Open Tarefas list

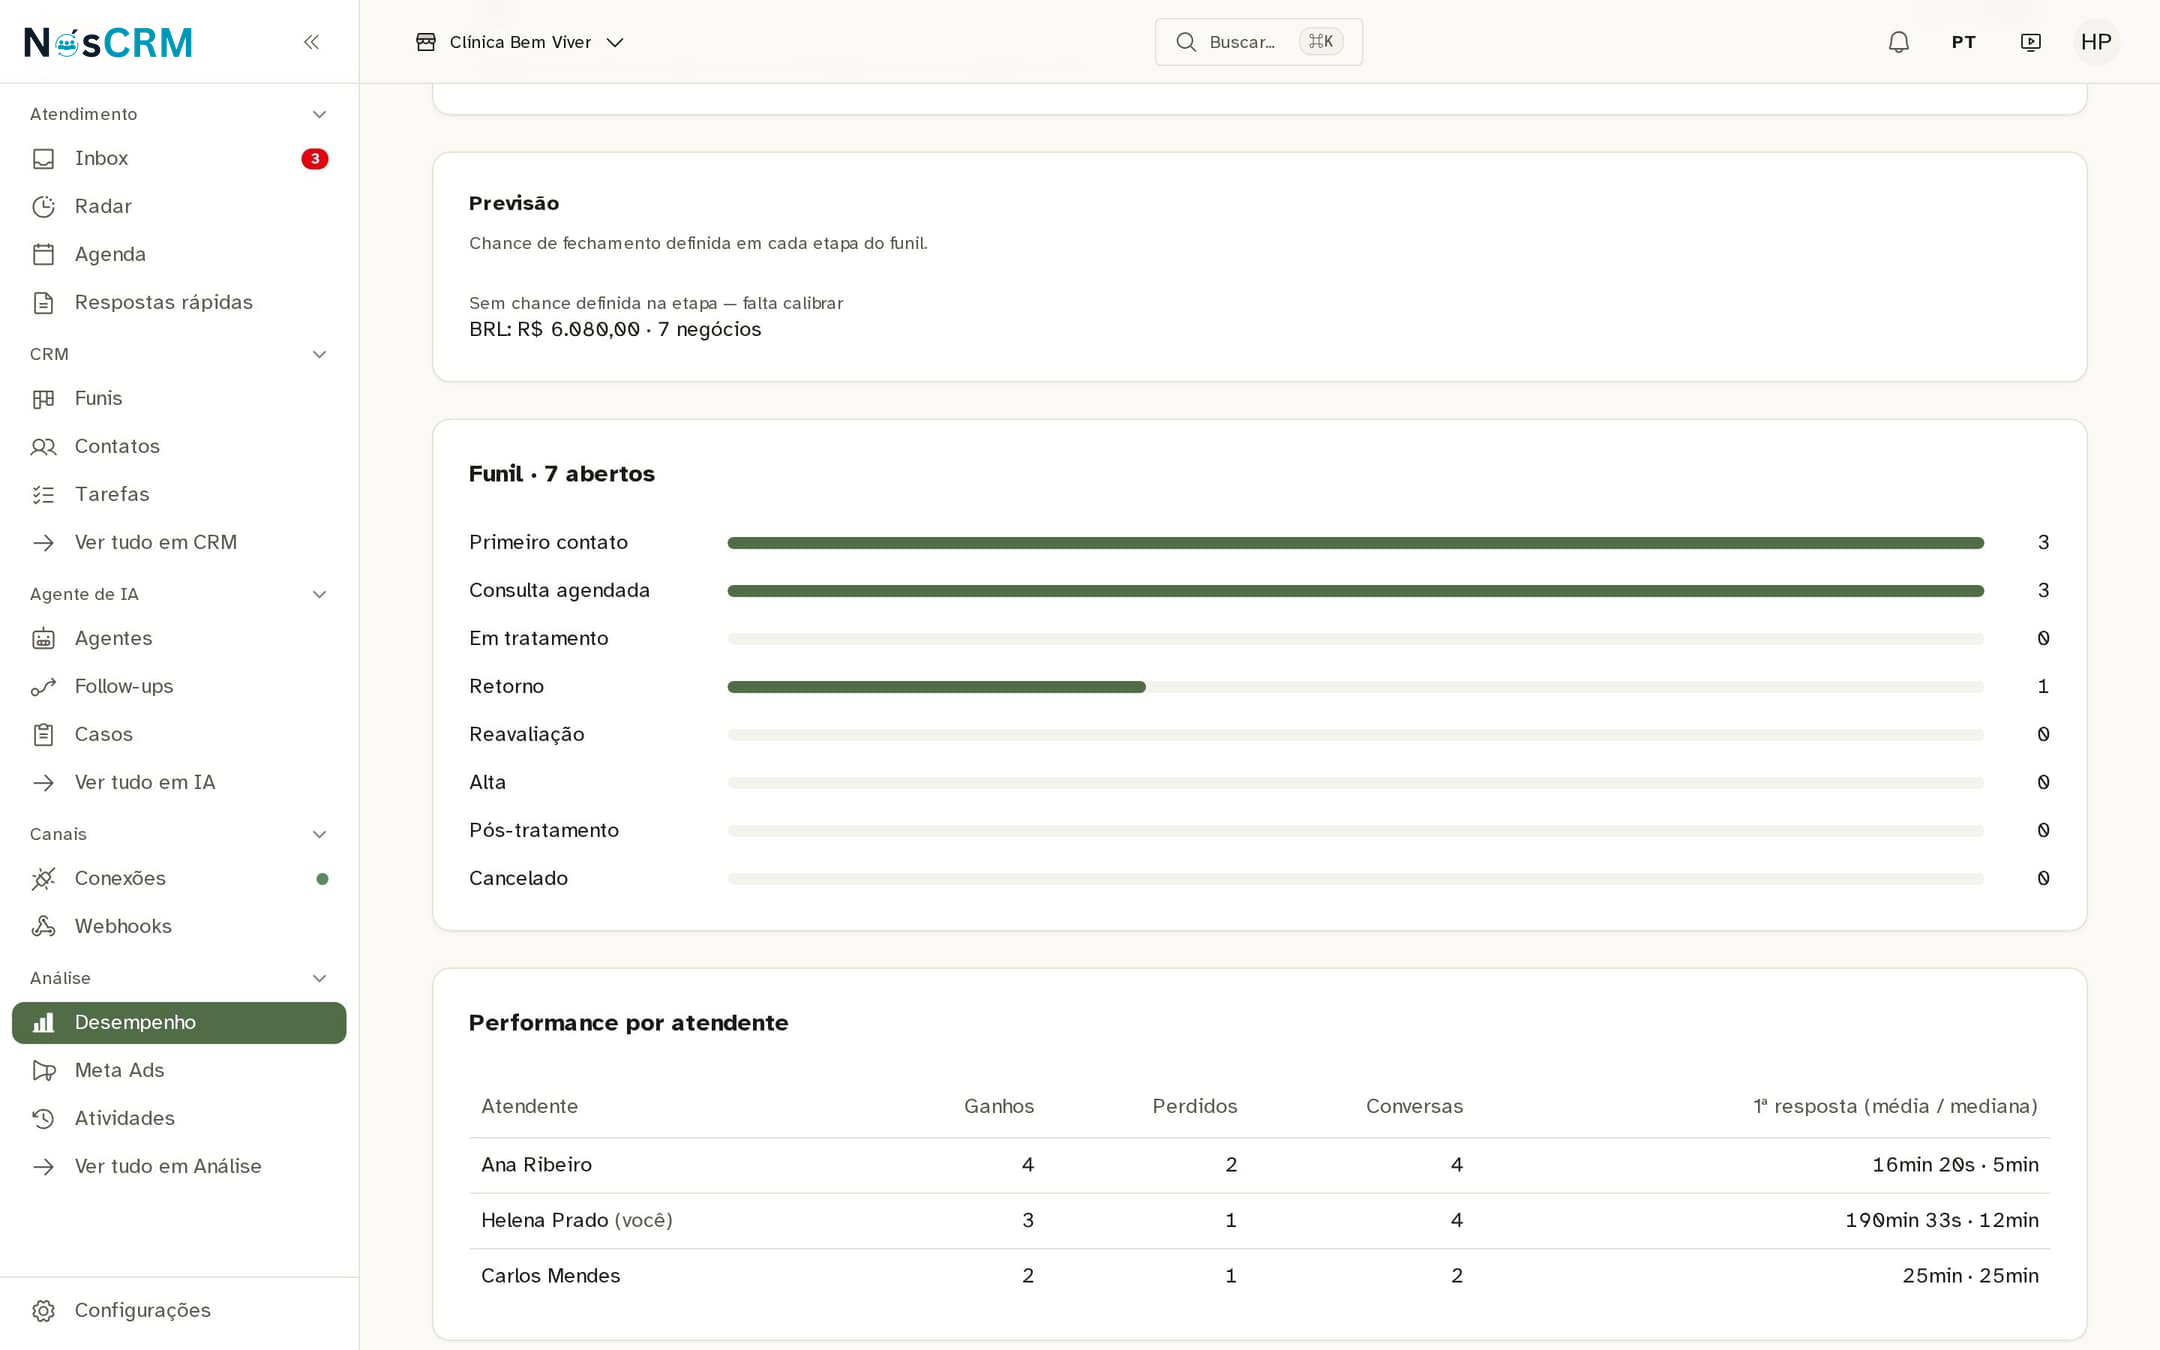point(179,494)
